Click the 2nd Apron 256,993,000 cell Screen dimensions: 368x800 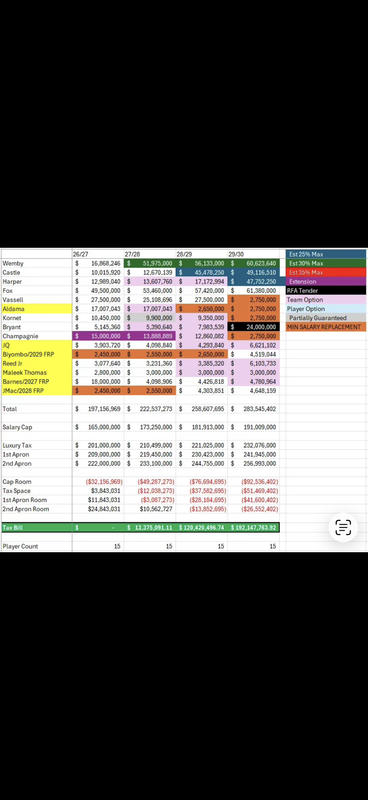pyautogui.click(x=254, y=464)
